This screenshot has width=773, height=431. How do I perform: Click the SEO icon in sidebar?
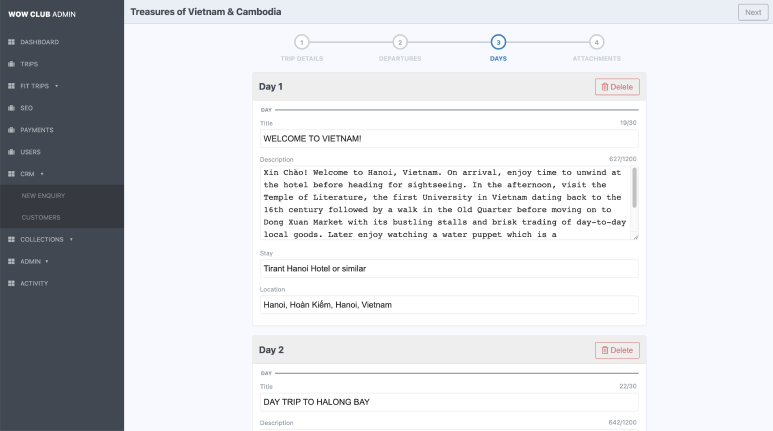point(11,108)
